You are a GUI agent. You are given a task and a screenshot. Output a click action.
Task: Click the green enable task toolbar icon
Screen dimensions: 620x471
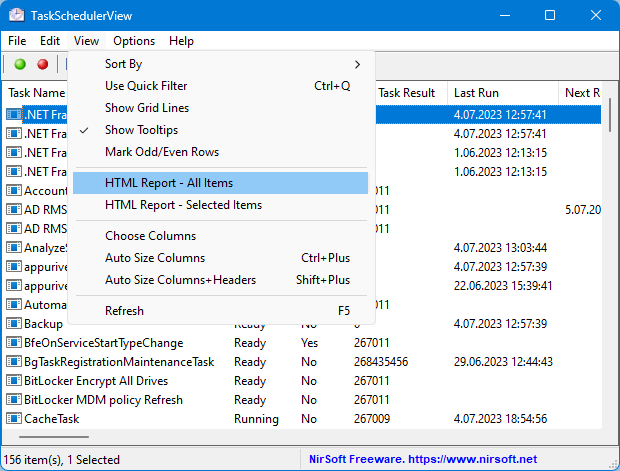click(x=20, y=64)
